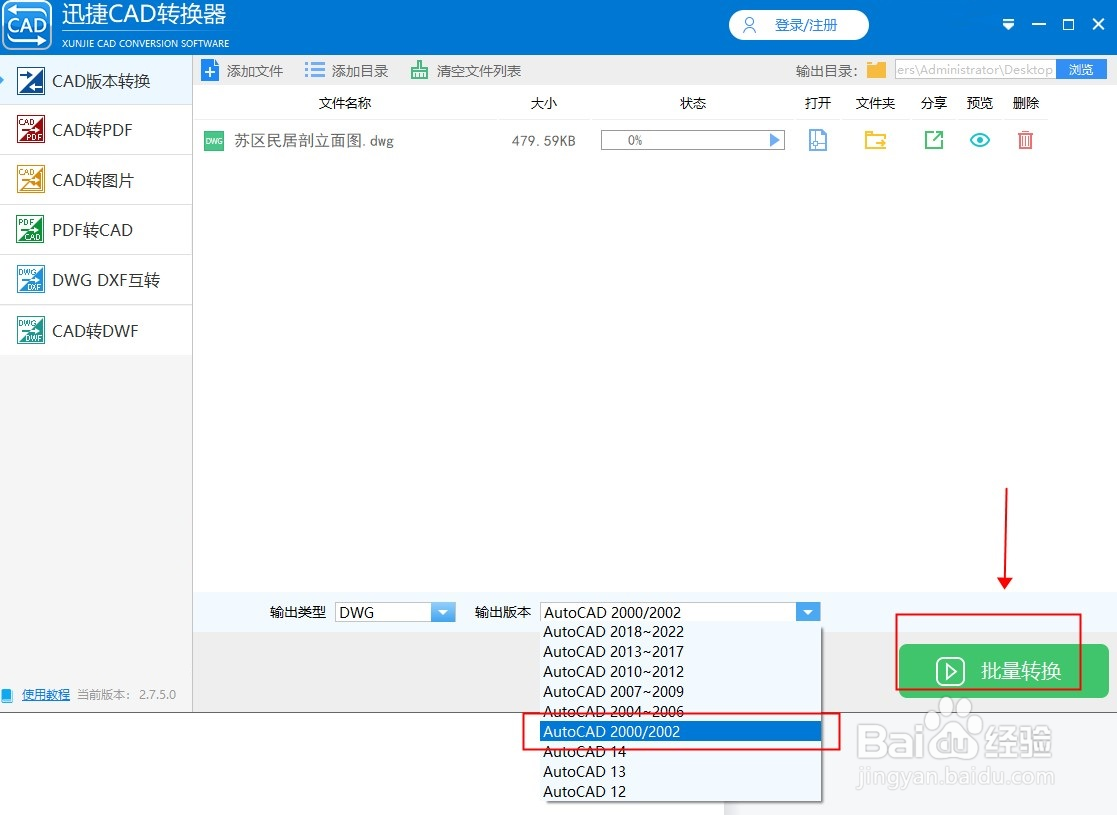Choose AutoCAD 2010~2012 from list

680,672
